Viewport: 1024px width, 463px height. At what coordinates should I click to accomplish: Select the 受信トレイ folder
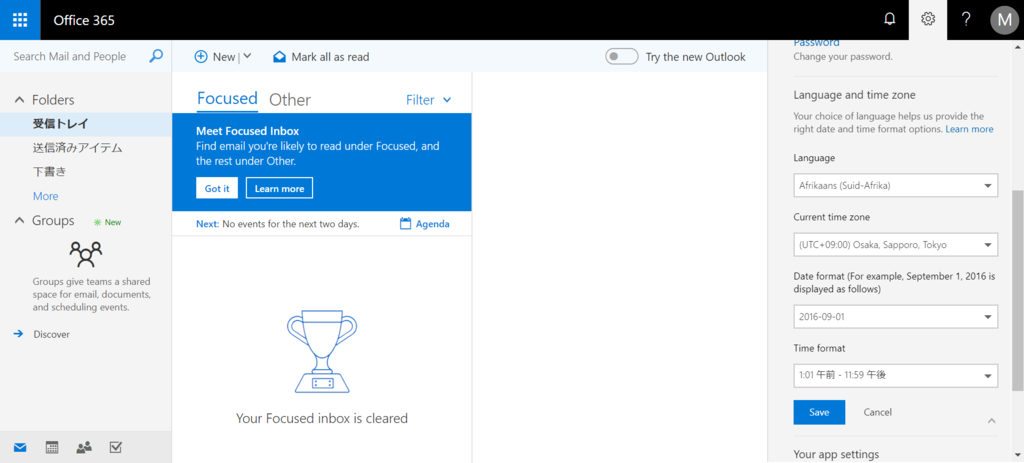point(86,124)
